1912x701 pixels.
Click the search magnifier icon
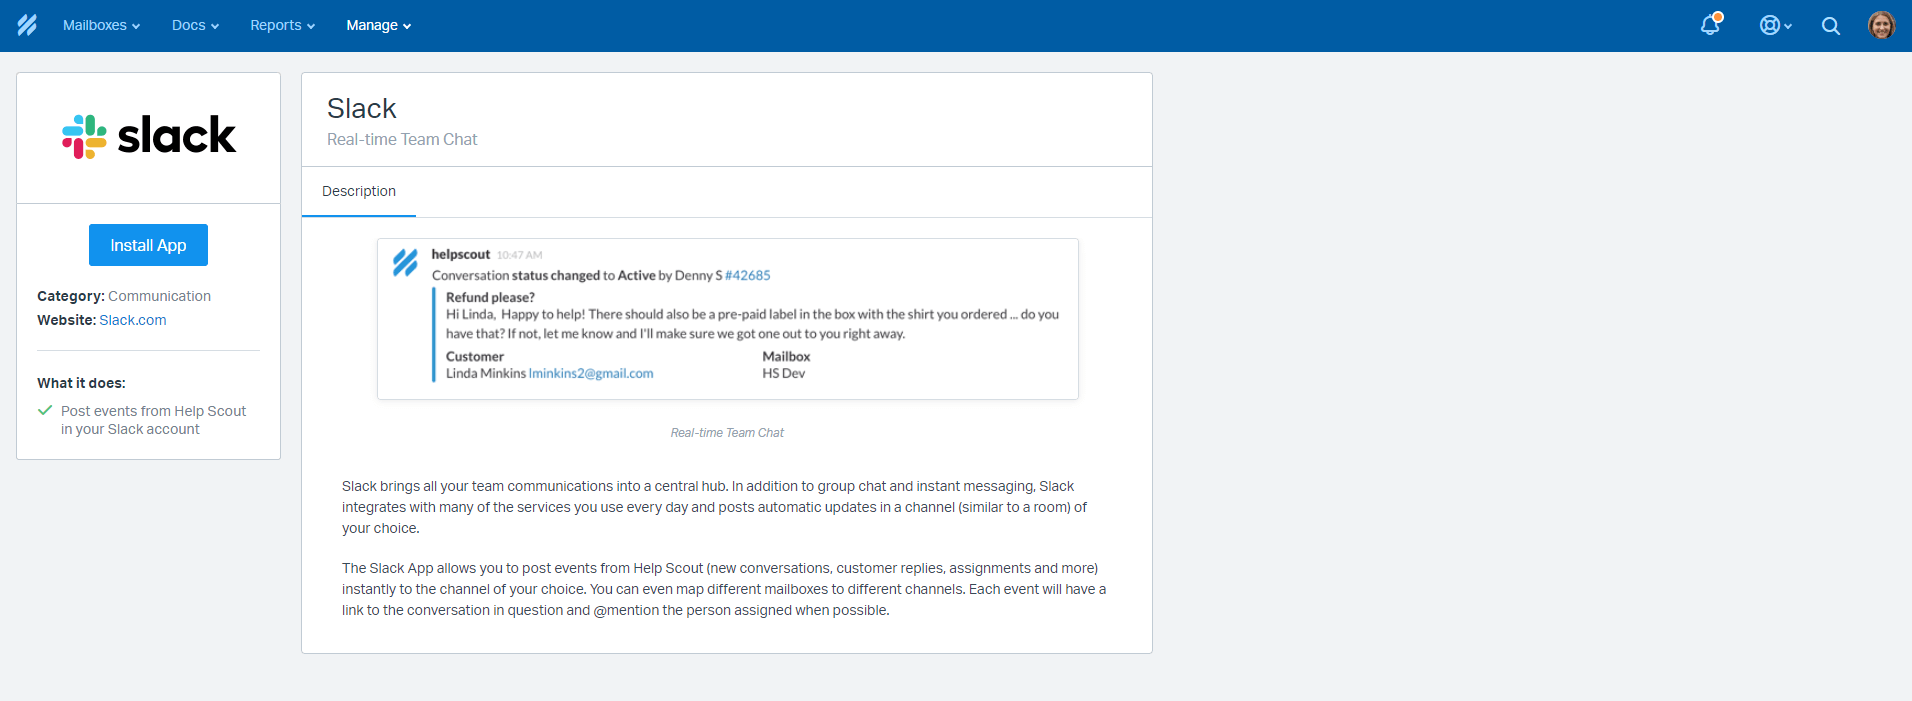tap(1831, 26)
